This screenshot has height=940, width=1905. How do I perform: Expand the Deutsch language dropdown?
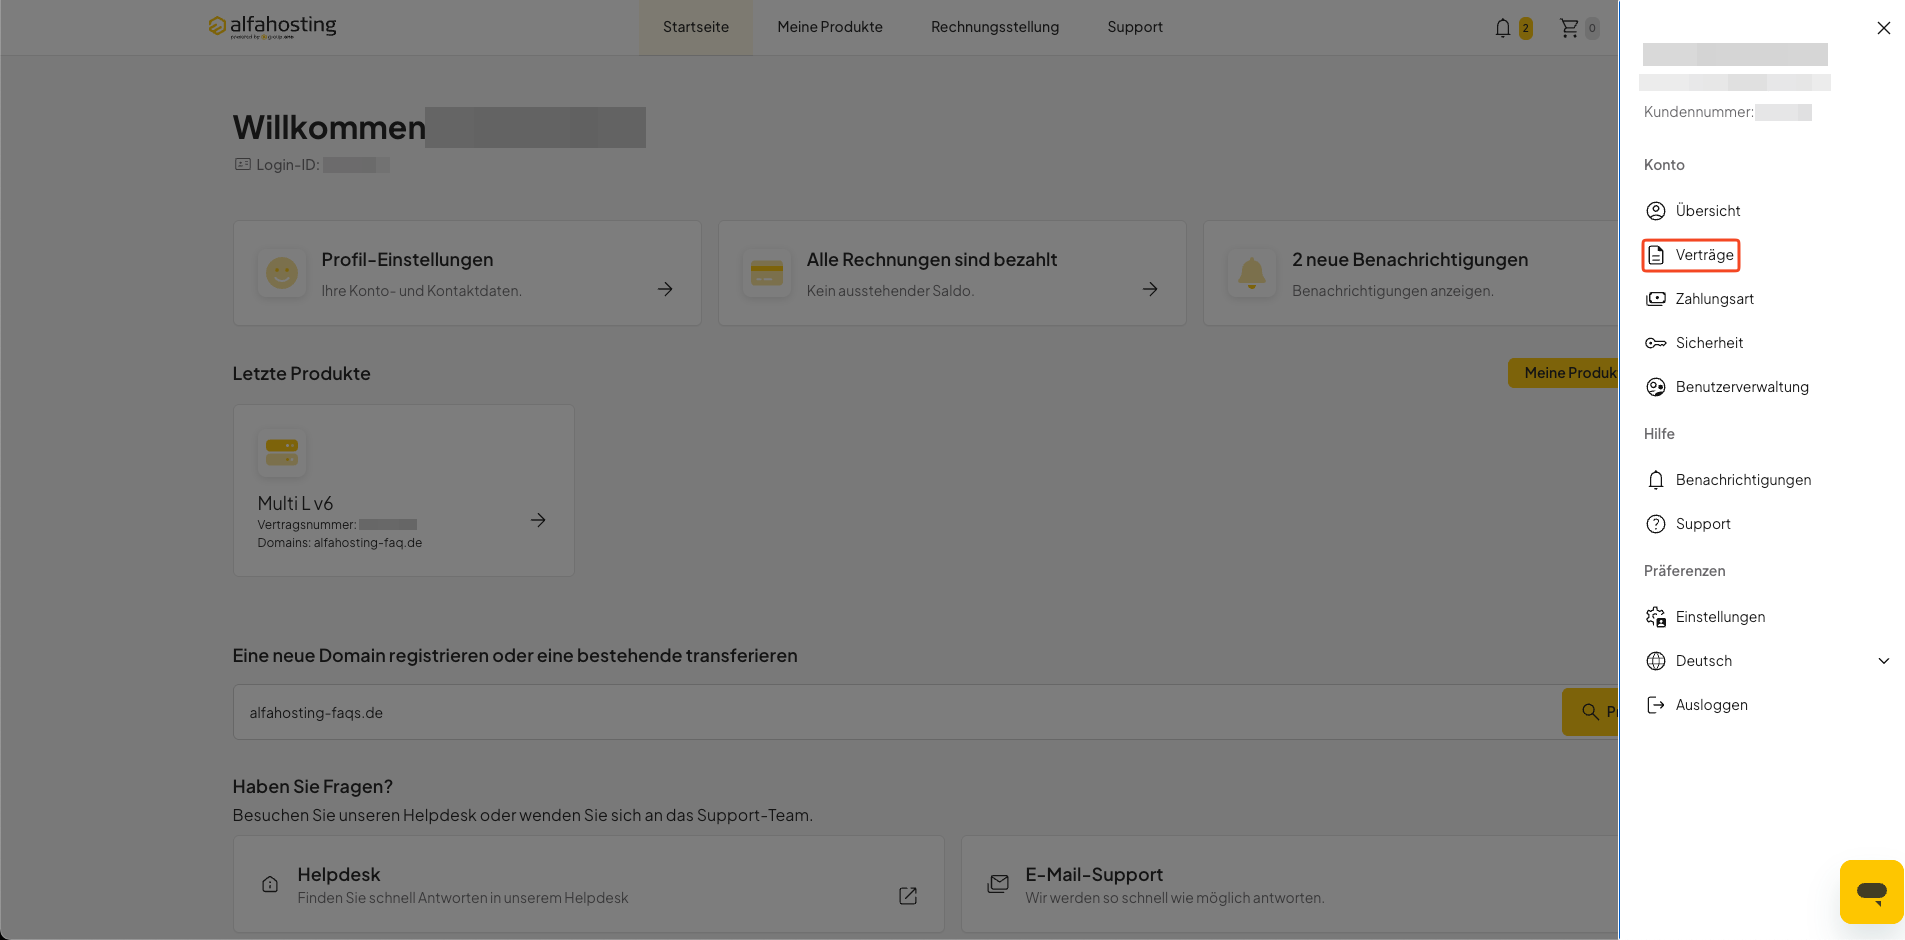[1884, 661]
